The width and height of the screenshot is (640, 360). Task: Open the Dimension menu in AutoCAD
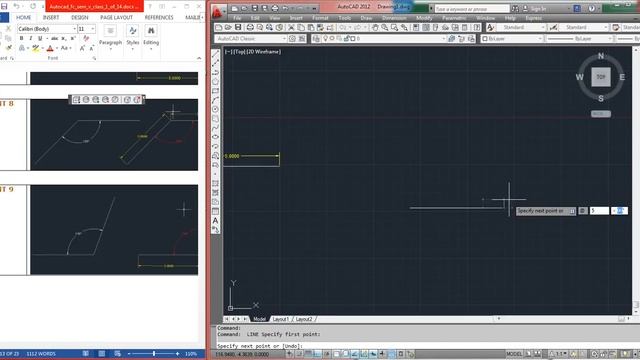tap(394, 18)
